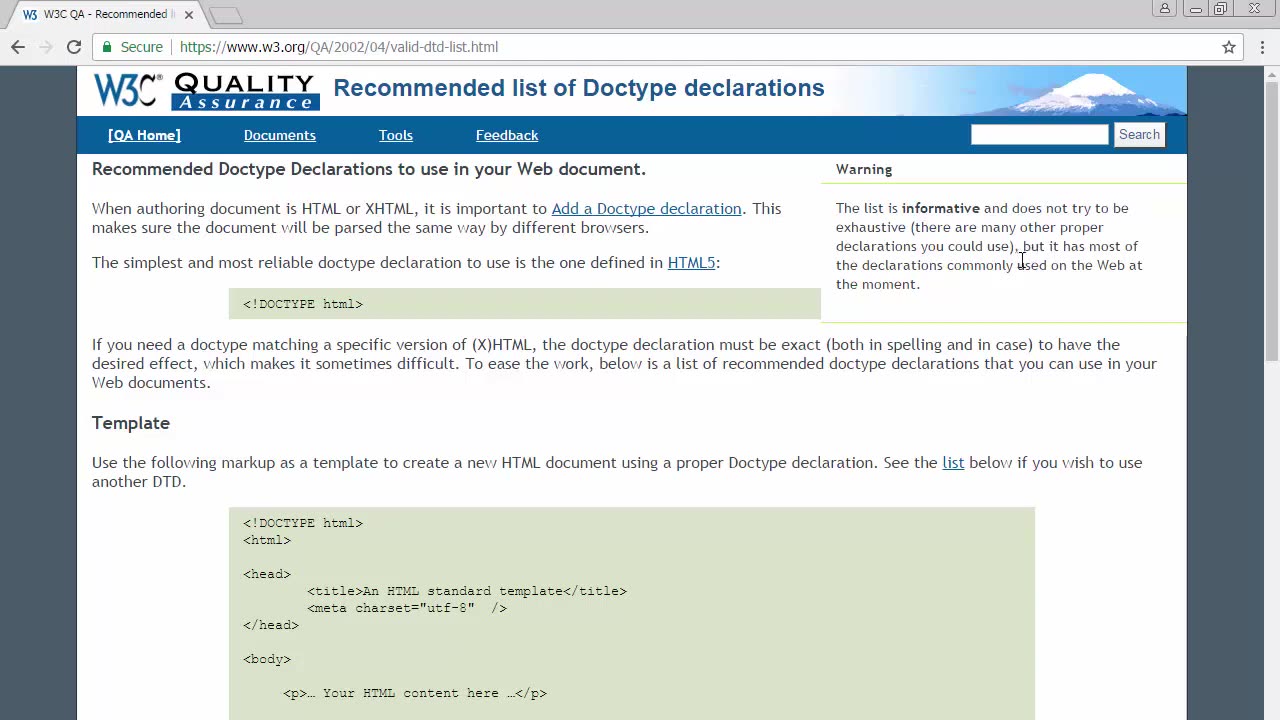
Task: Click the Quality Assurance logo
Action: tap(246, 91)
